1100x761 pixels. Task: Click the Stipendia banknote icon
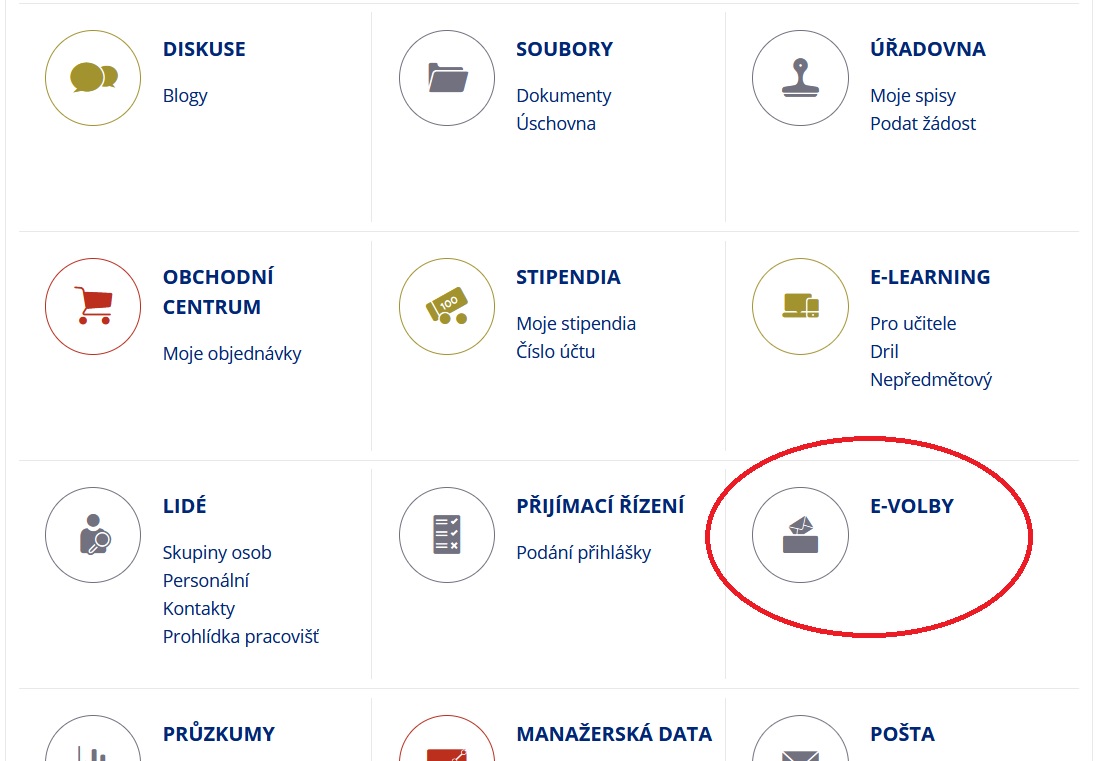point(447,306)
